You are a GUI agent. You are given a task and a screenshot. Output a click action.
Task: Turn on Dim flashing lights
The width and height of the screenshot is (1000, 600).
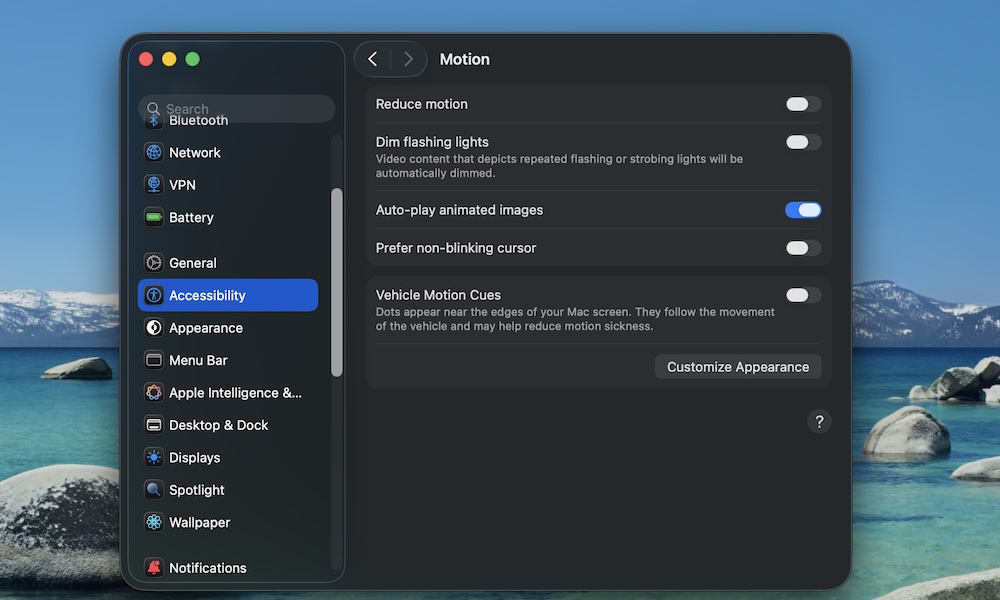pyautogui.click(x=803, y=142)
